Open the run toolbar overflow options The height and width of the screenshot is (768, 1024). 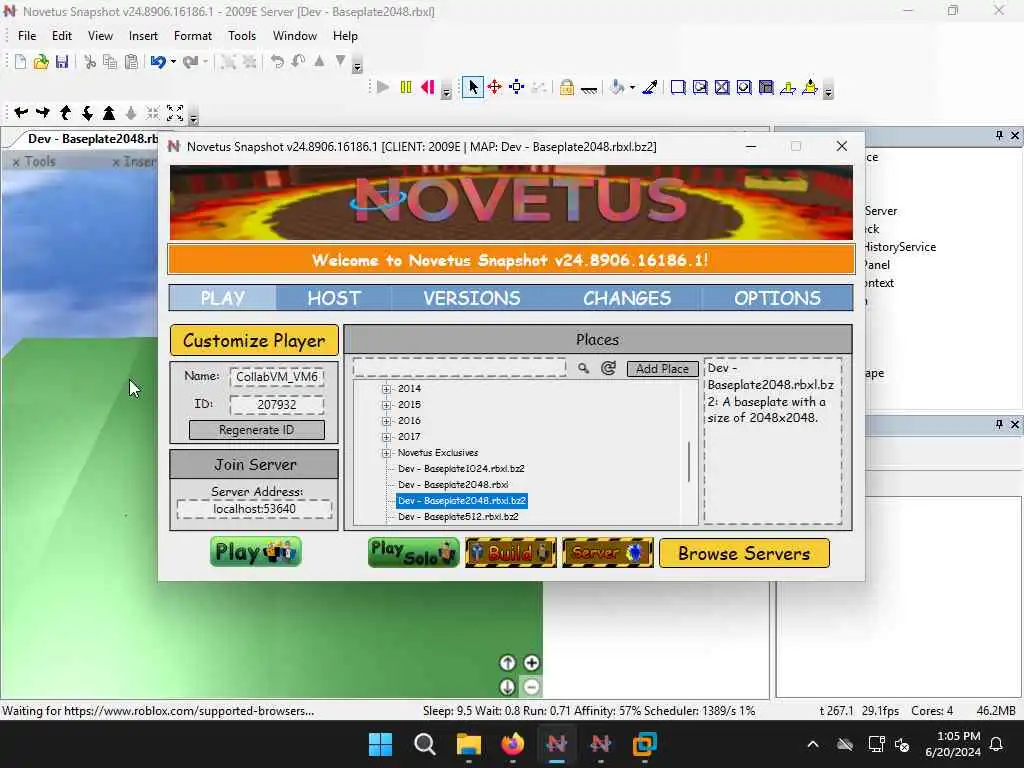click(446, 92)
